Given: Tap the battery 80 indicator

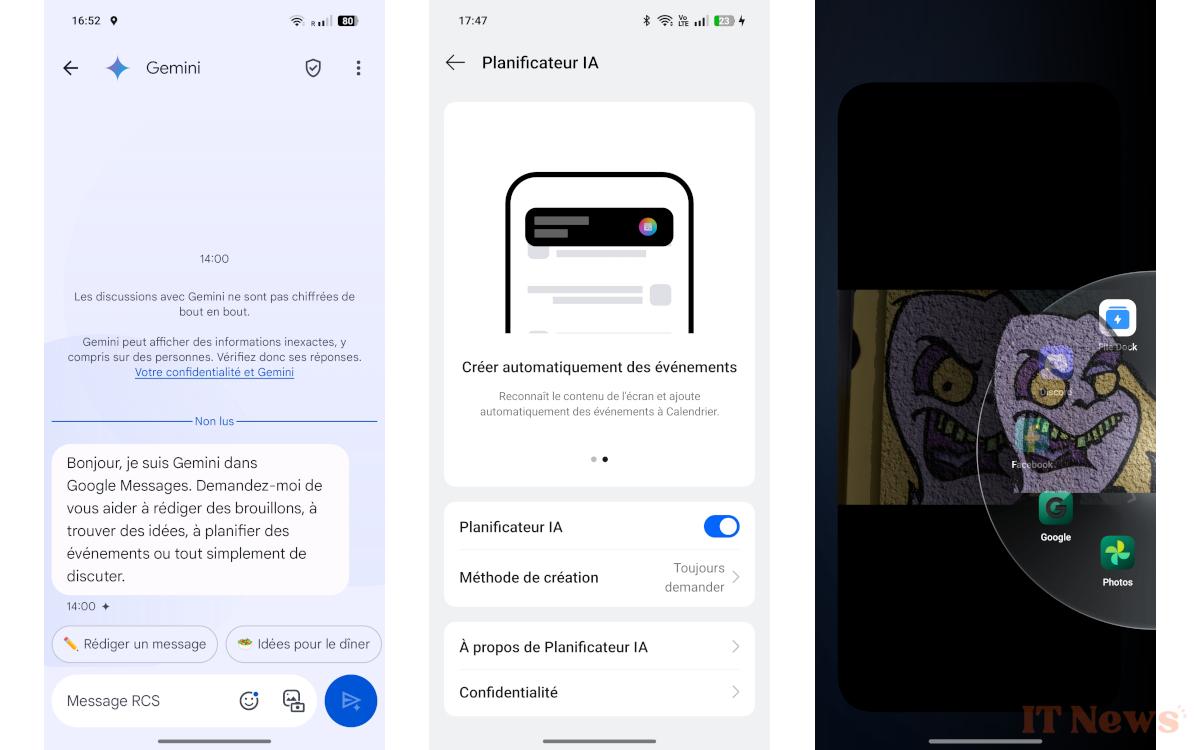Looking at the screenshot, I should pyautogui.click(x=347, y=20).
